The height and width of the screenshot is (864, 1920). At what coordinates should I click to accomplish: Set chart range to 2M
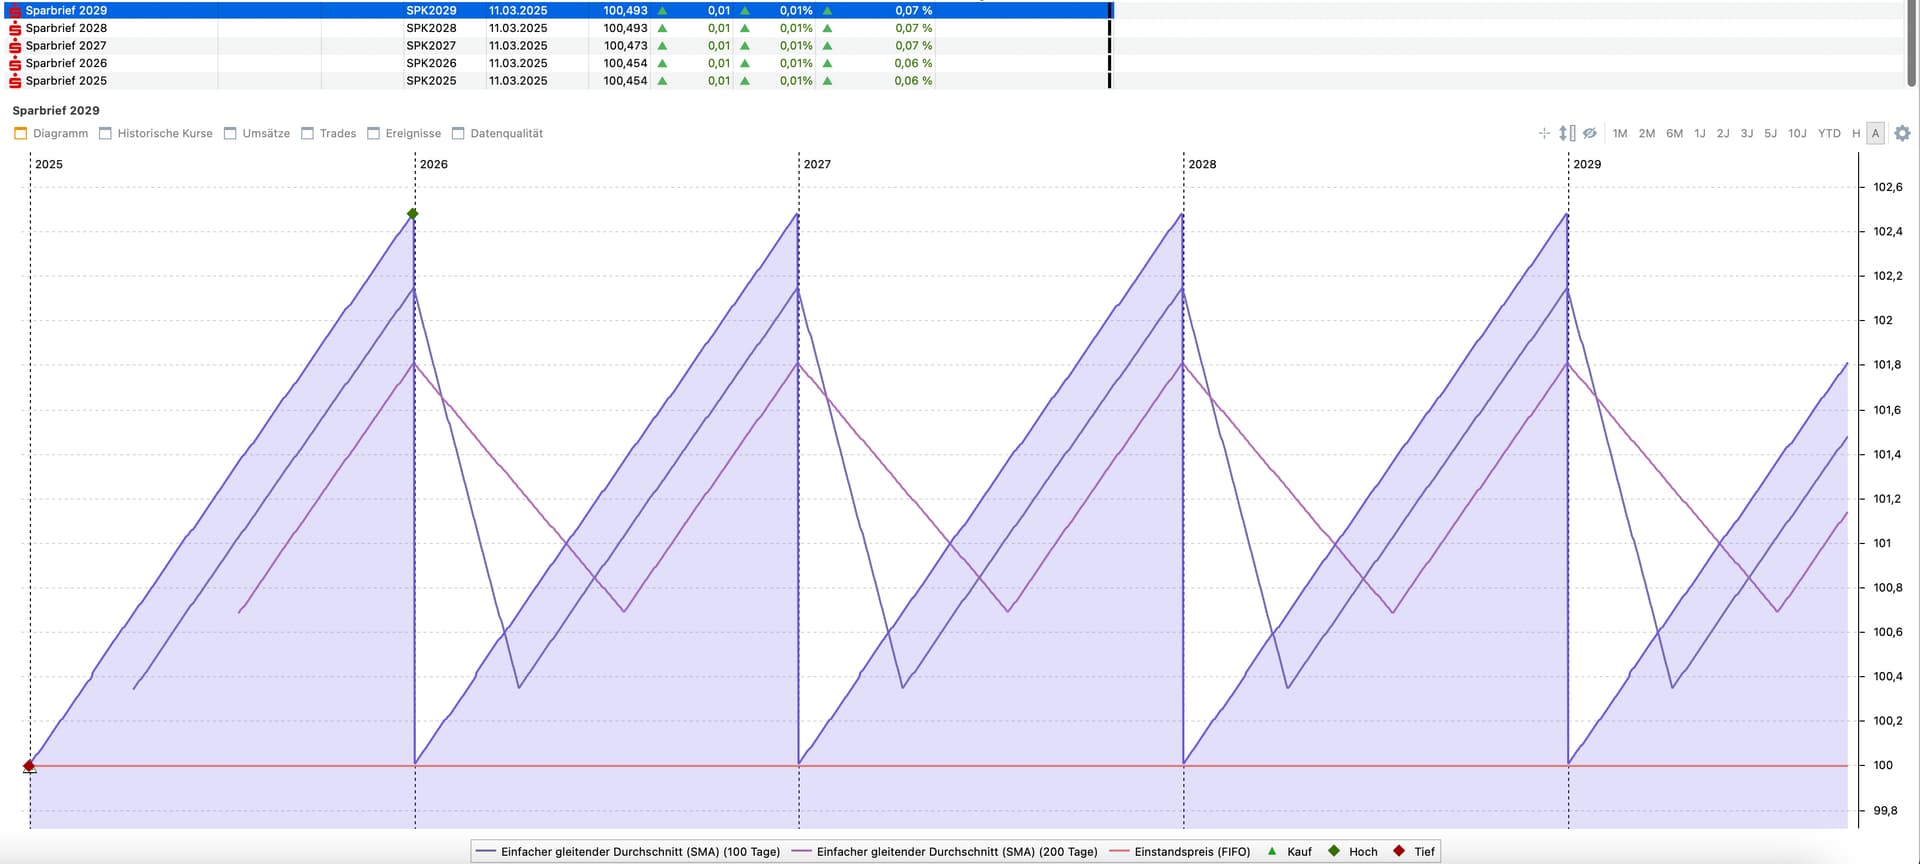click(1647, 134)
